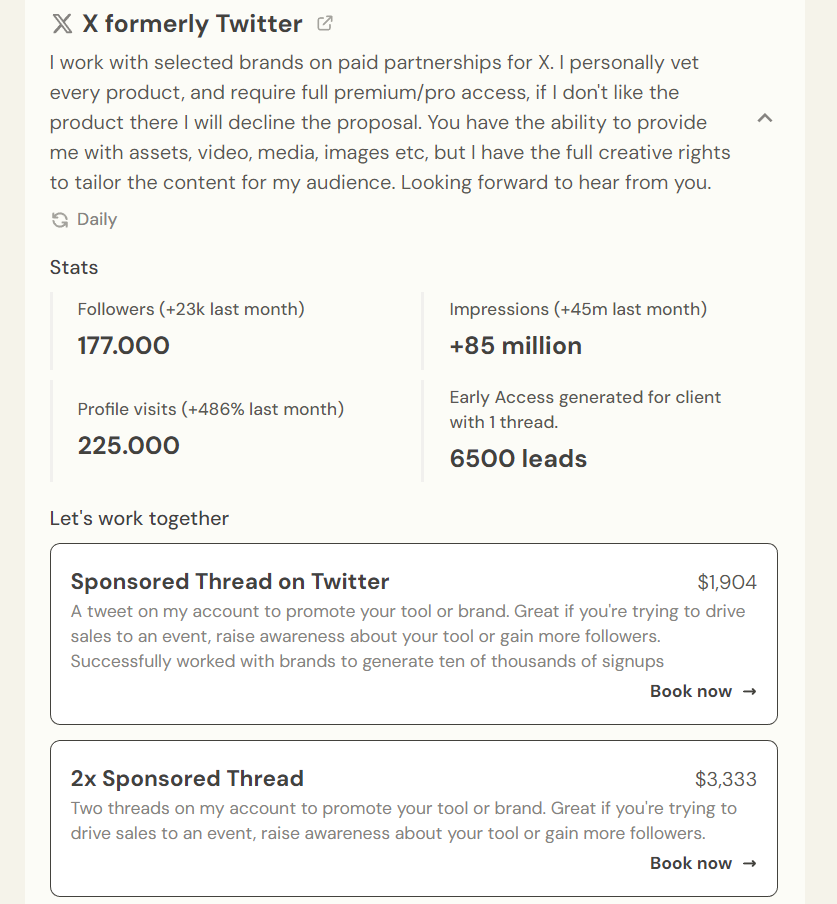Select the 6500 leads stat
This screenshot has height=904, width=837.
click(518, 459)
